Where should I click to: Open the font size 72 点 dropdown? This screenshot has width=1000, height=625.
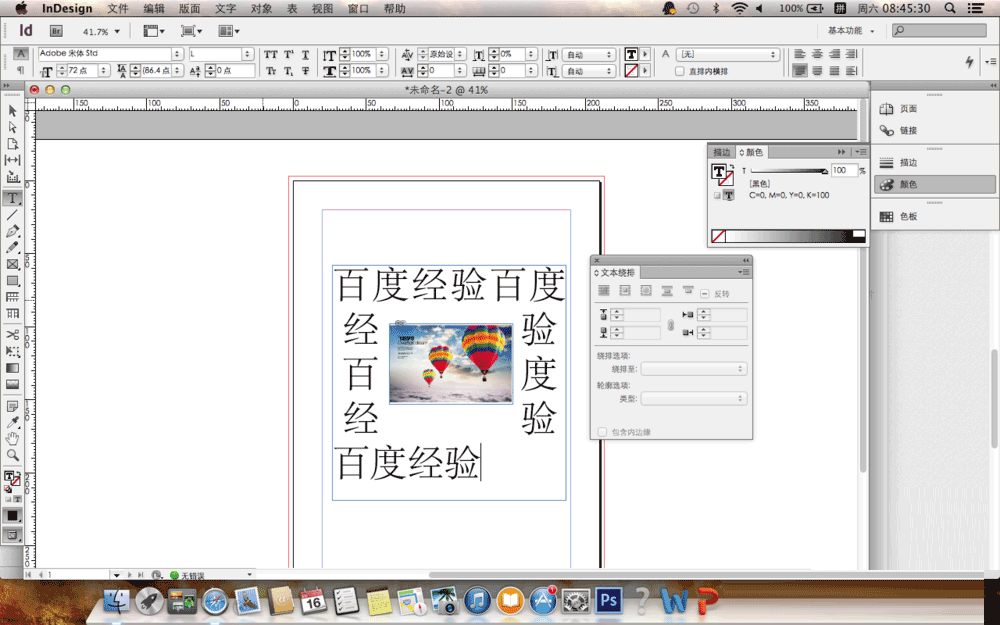[105, 70]
